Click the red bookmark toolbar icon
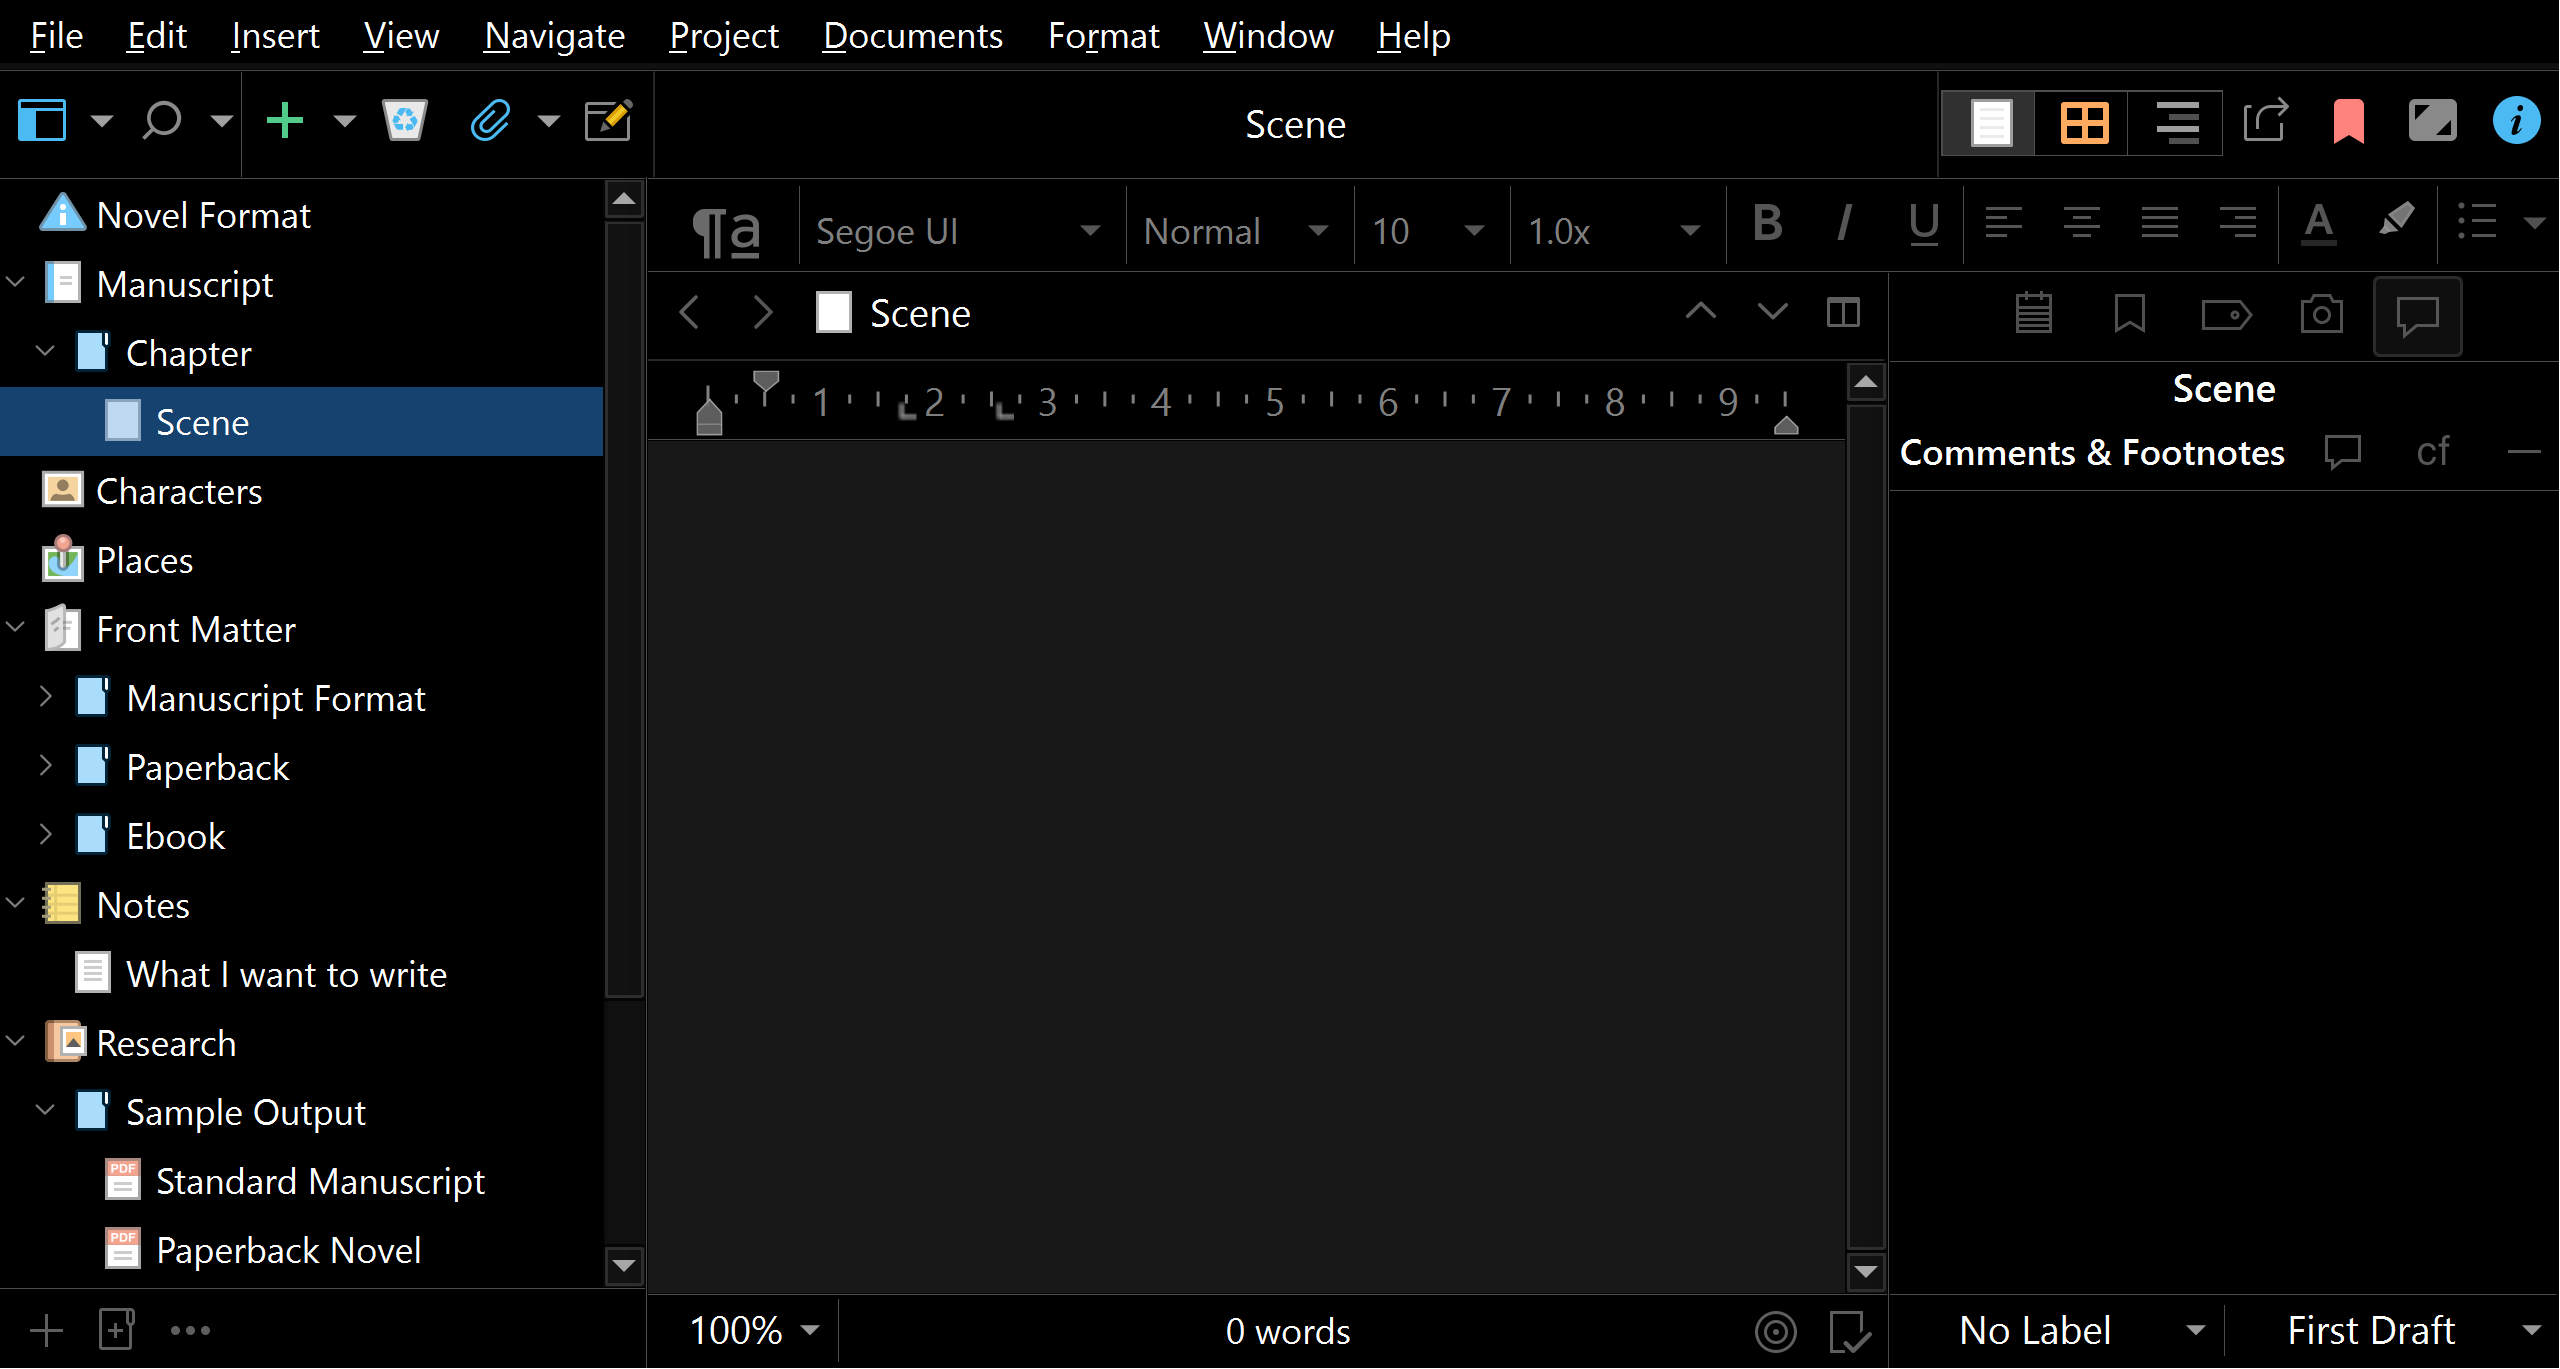Image resolution: width=2560 pixels, height=1369 pixels. (2348, 122)
